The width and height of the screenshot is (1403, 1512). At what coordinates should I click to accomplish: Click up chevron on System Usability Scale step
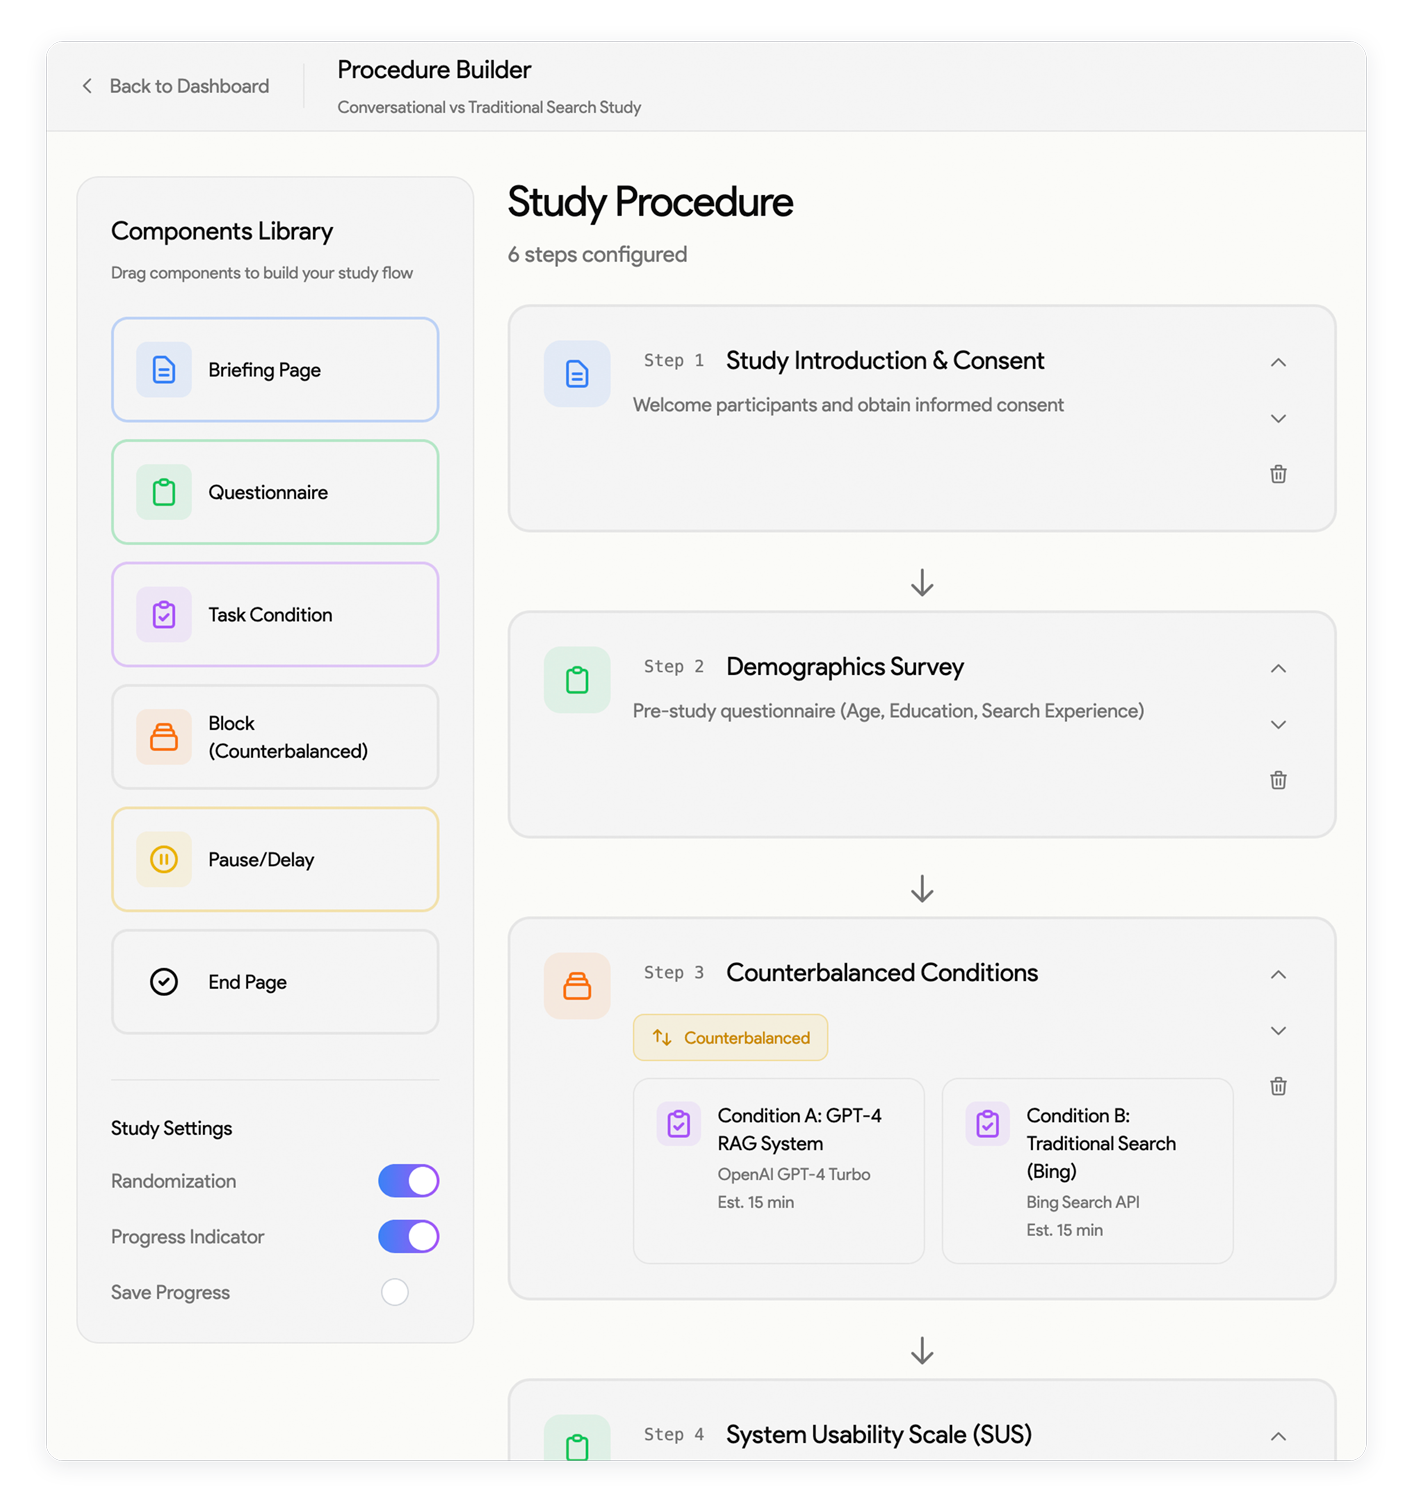1278,1437
